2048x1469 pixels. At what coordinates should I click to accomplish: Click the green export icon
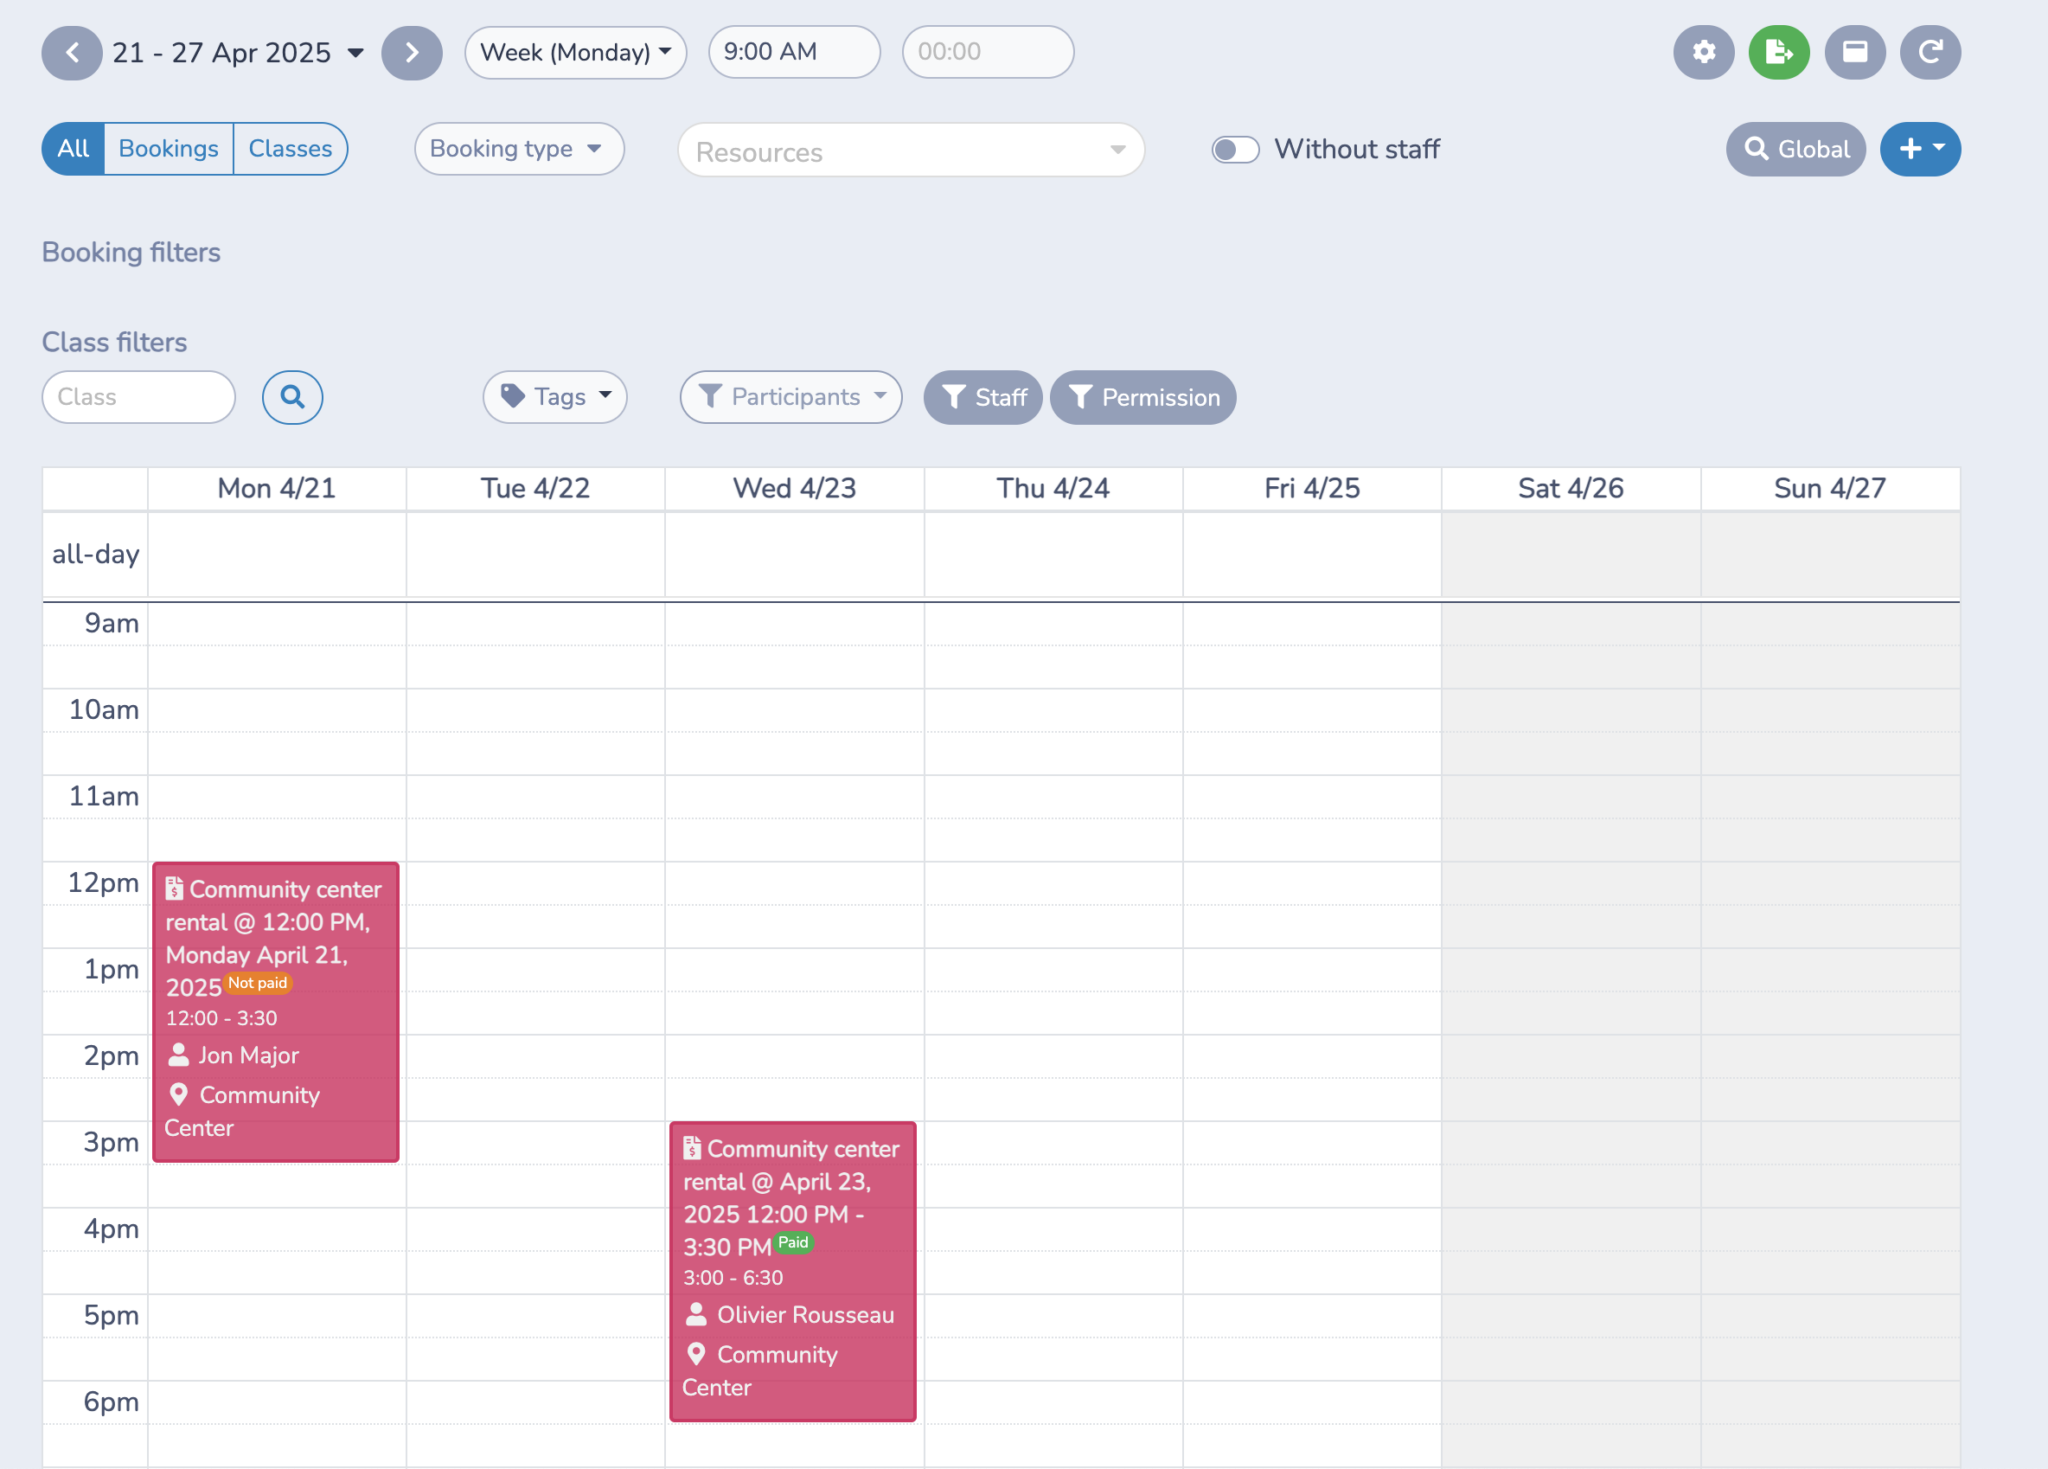click(1779, 52)
